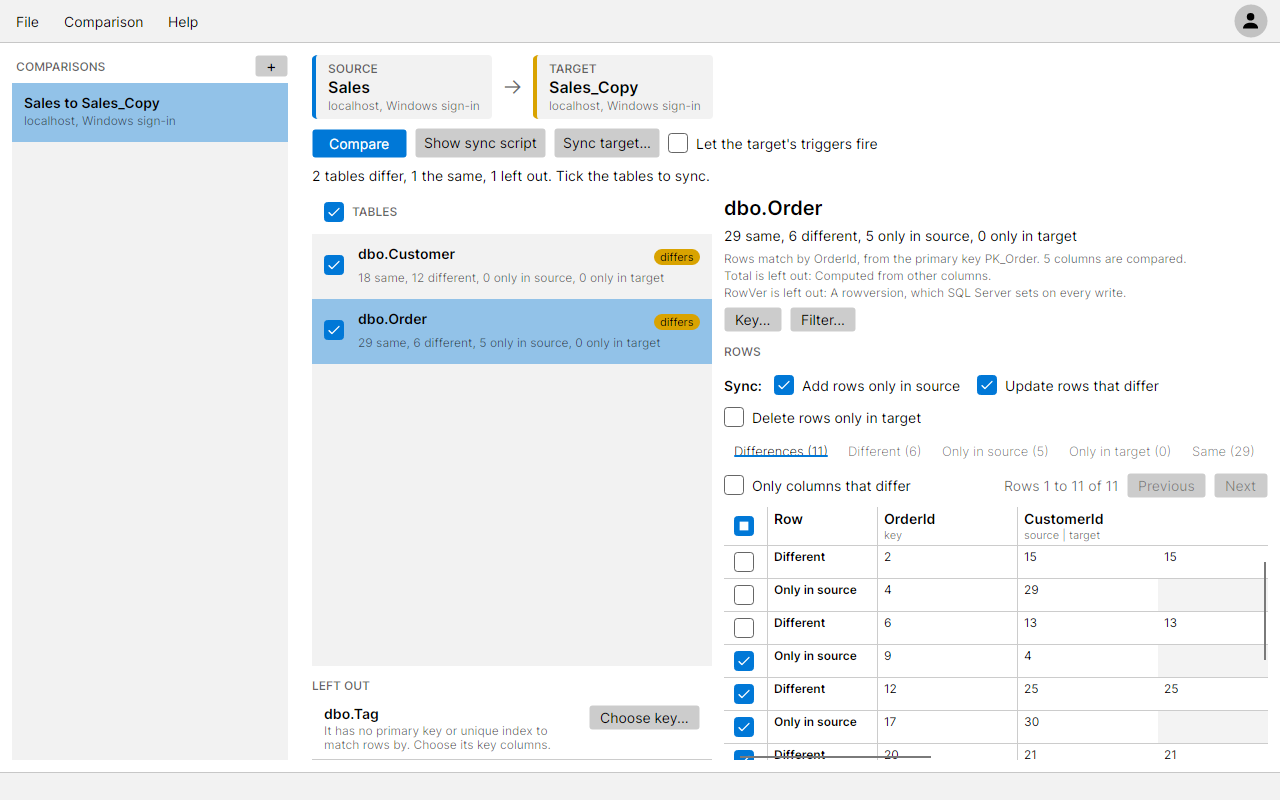This screenshot has height=800, width=1280.
Task: Open the File menu
Action: [x=28, y=22]
